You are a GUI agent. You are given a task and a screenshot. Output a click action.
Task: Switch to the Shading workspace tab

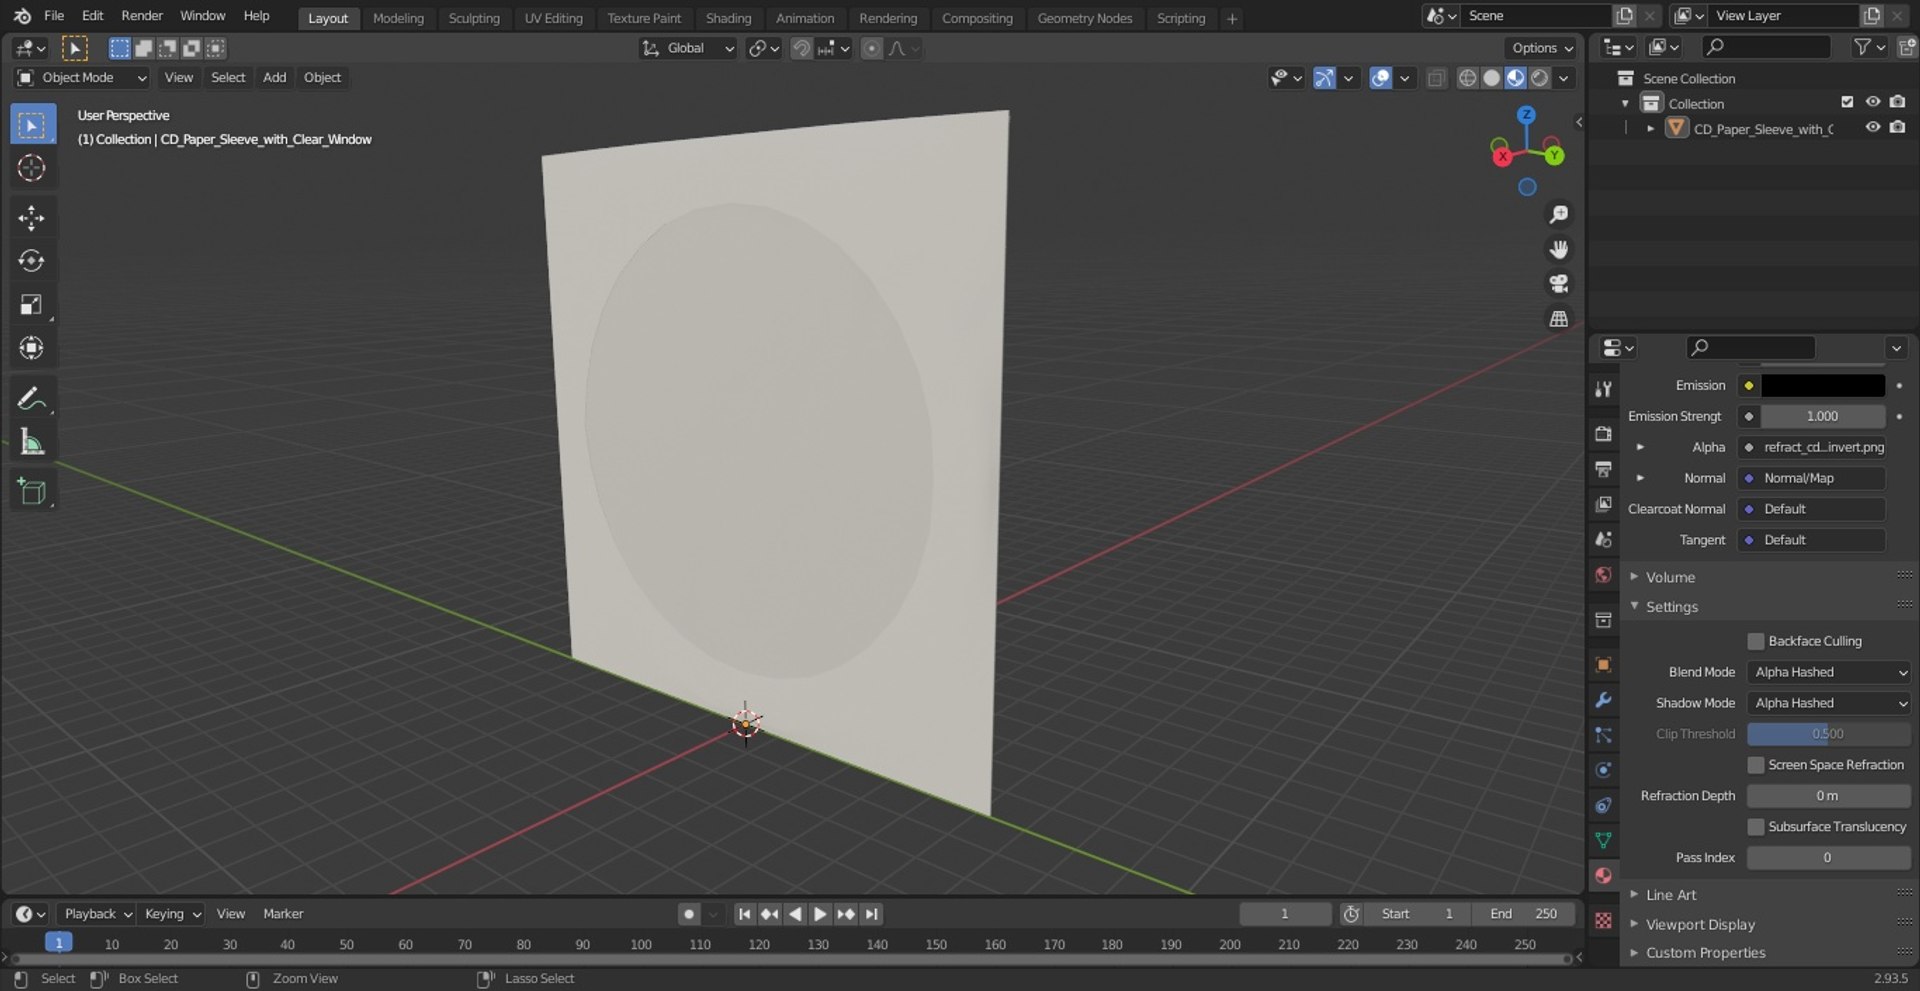728,18
